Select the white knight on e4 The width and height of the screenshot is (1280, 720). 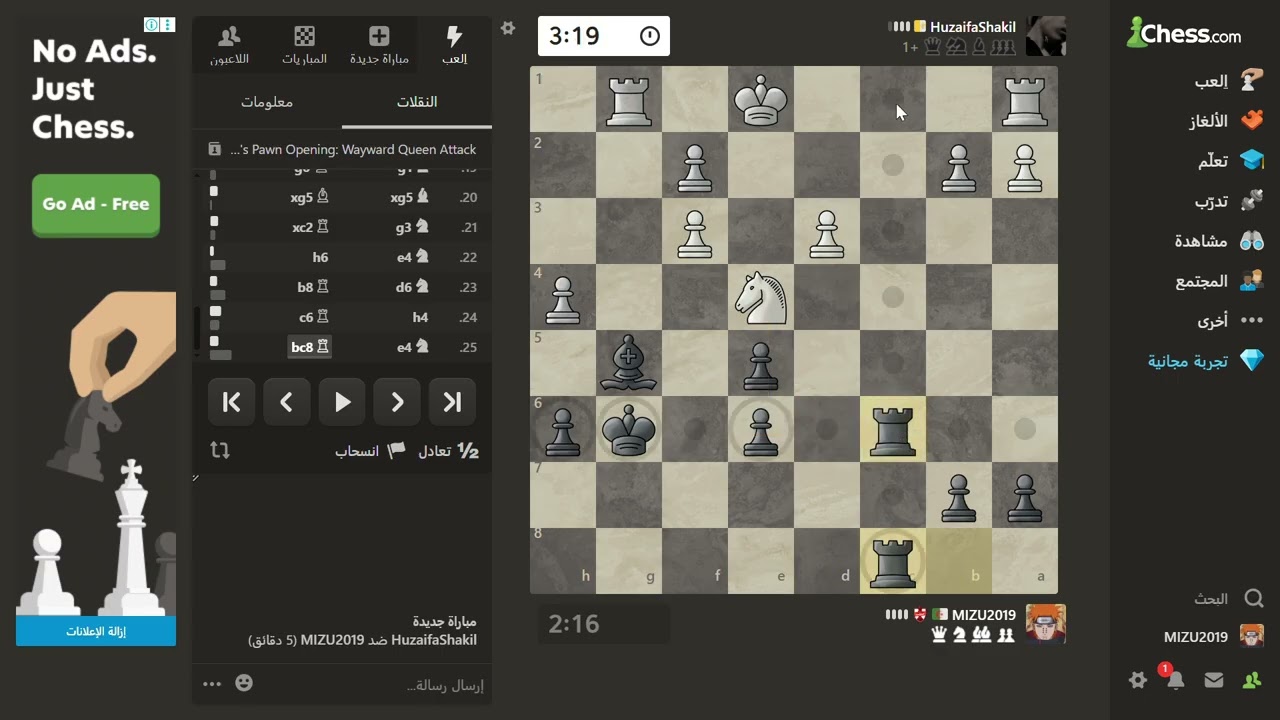761,297
